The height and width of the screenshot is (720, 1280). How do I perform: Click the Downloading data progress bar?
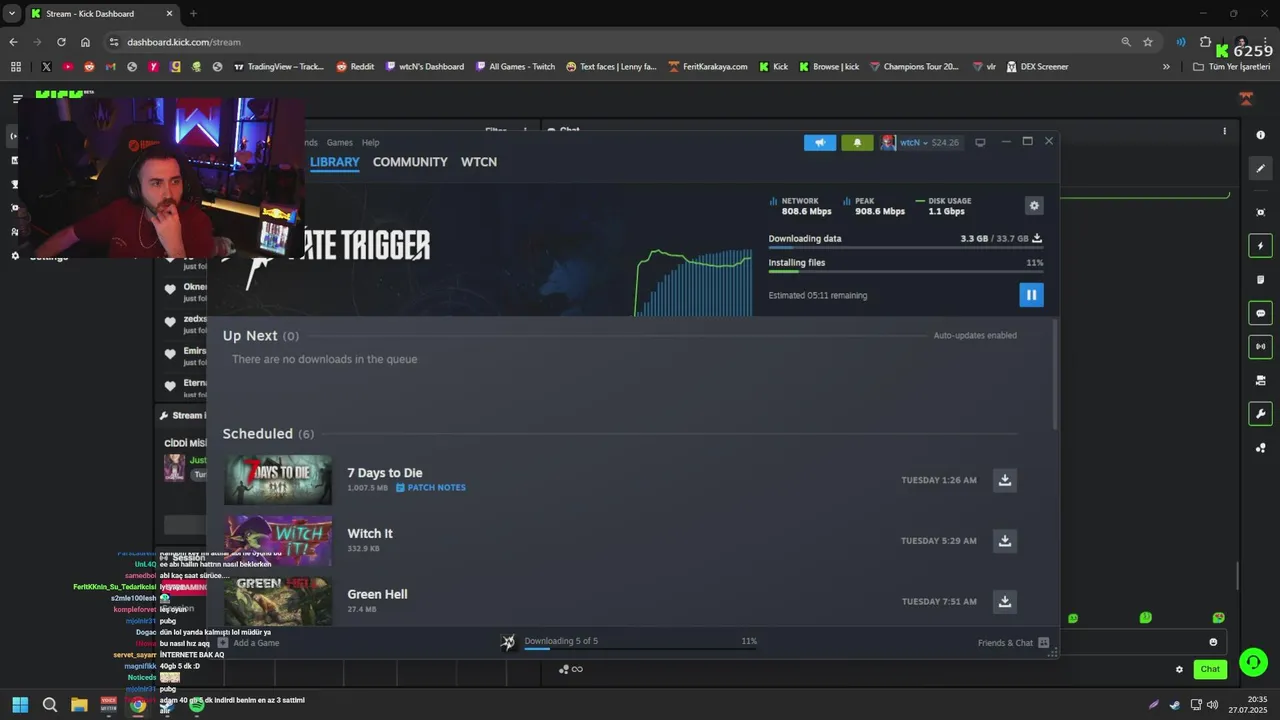[906, 247]
